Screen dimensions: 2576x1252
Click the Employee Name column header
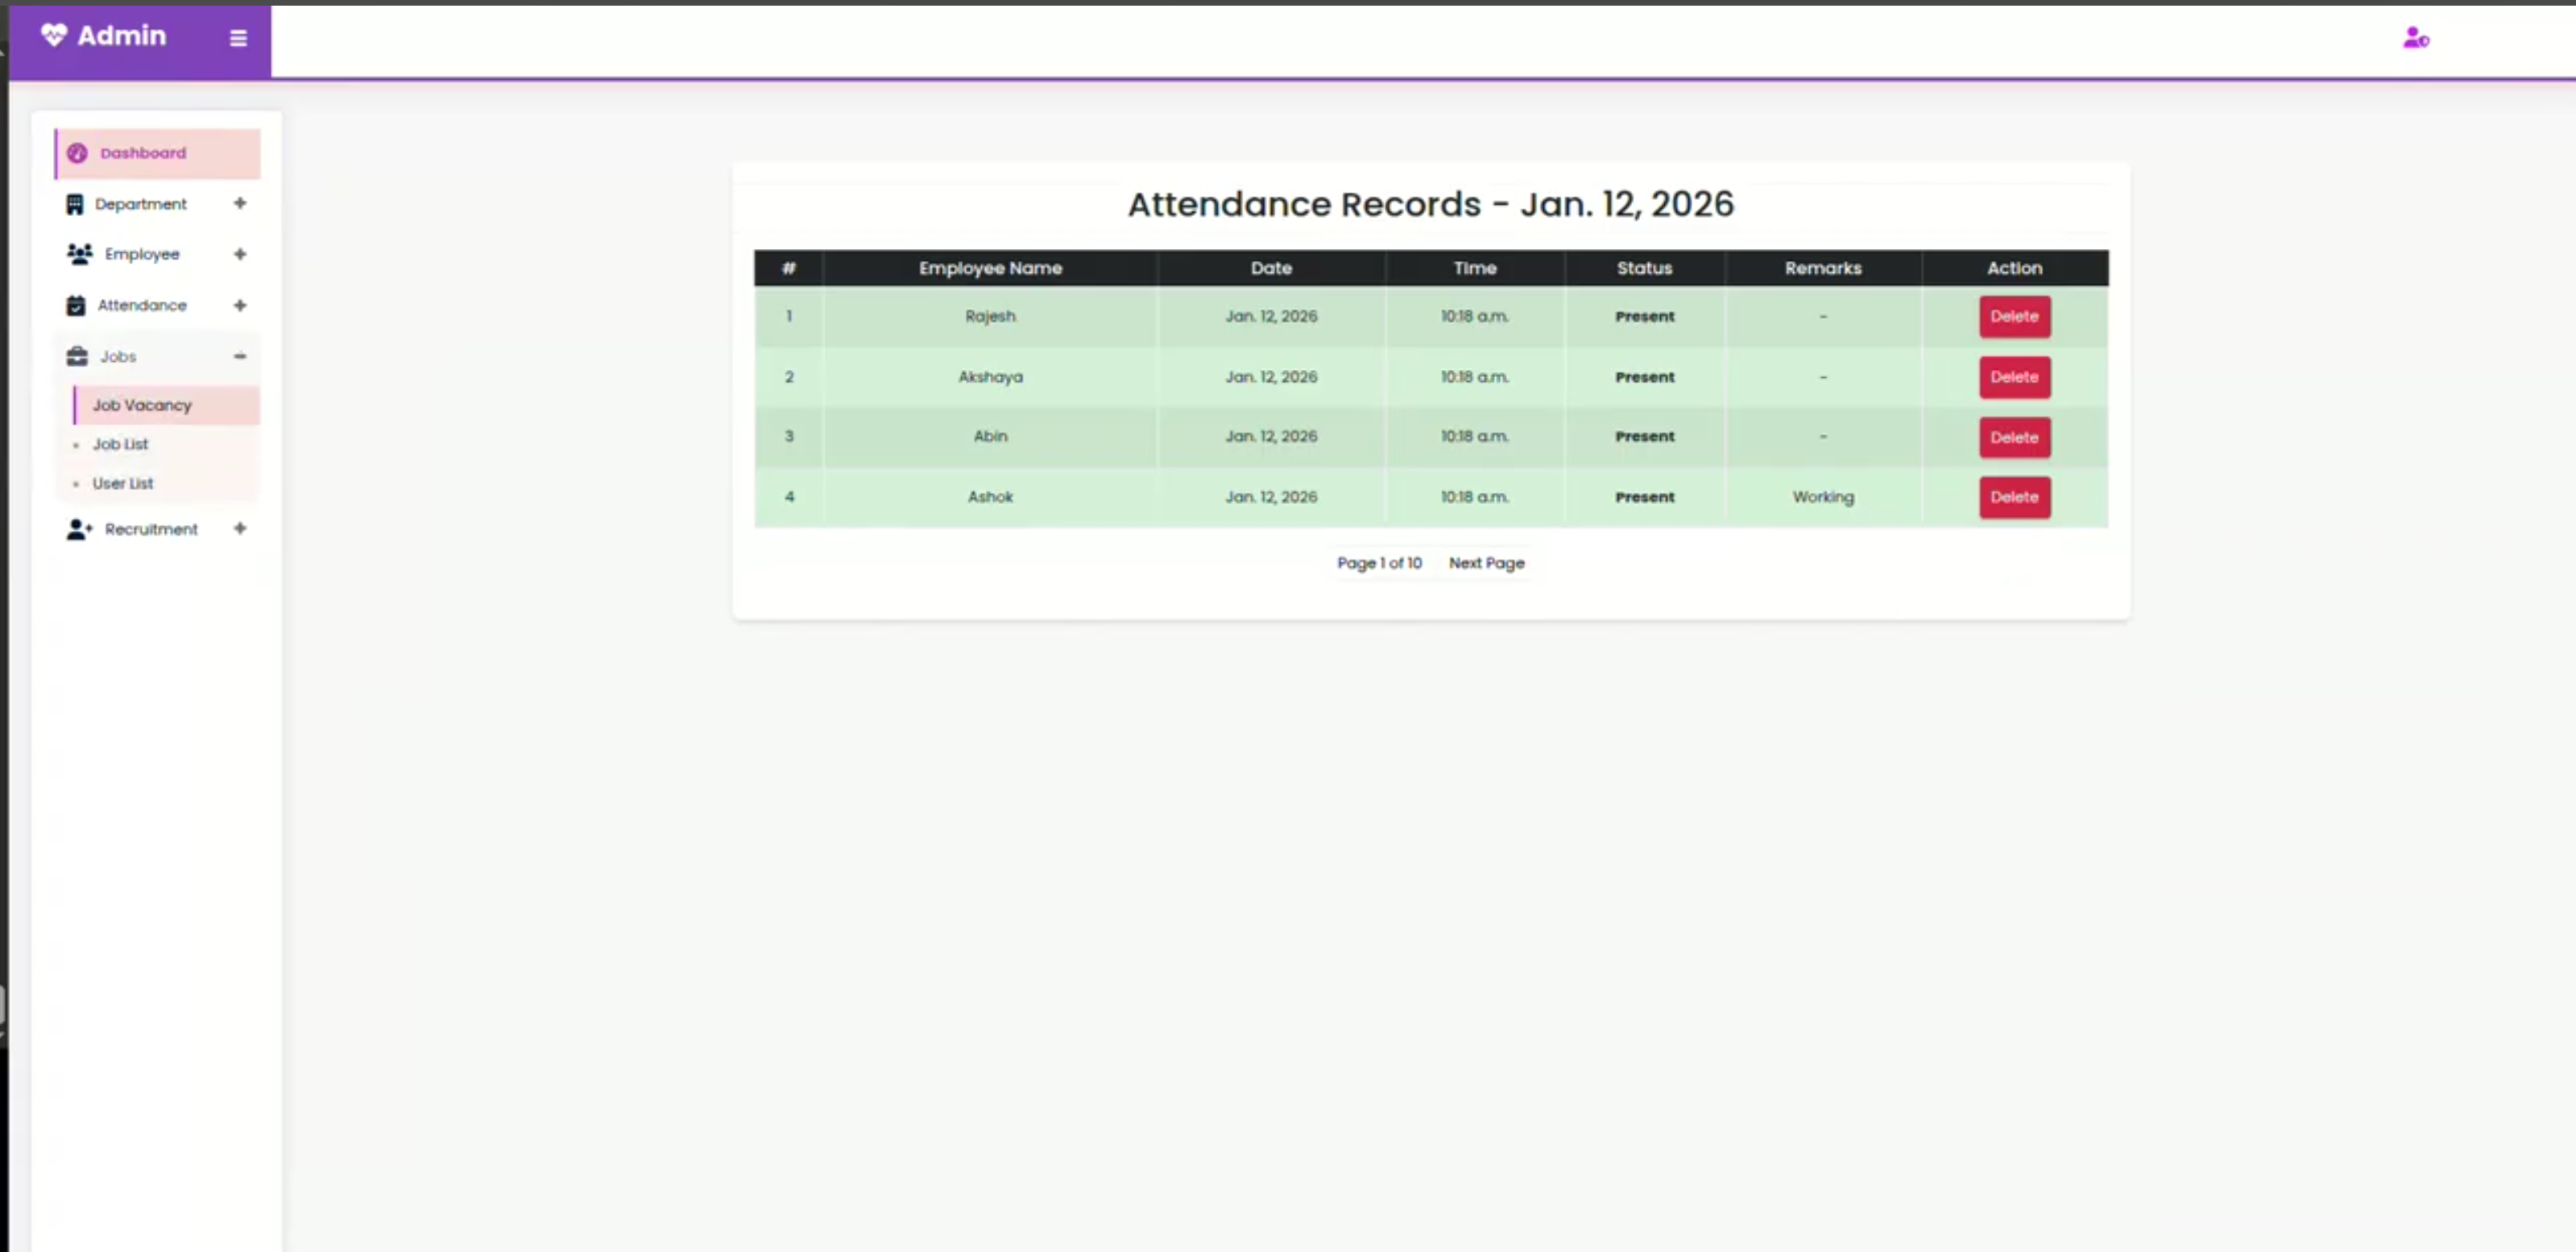pos(990,268)
